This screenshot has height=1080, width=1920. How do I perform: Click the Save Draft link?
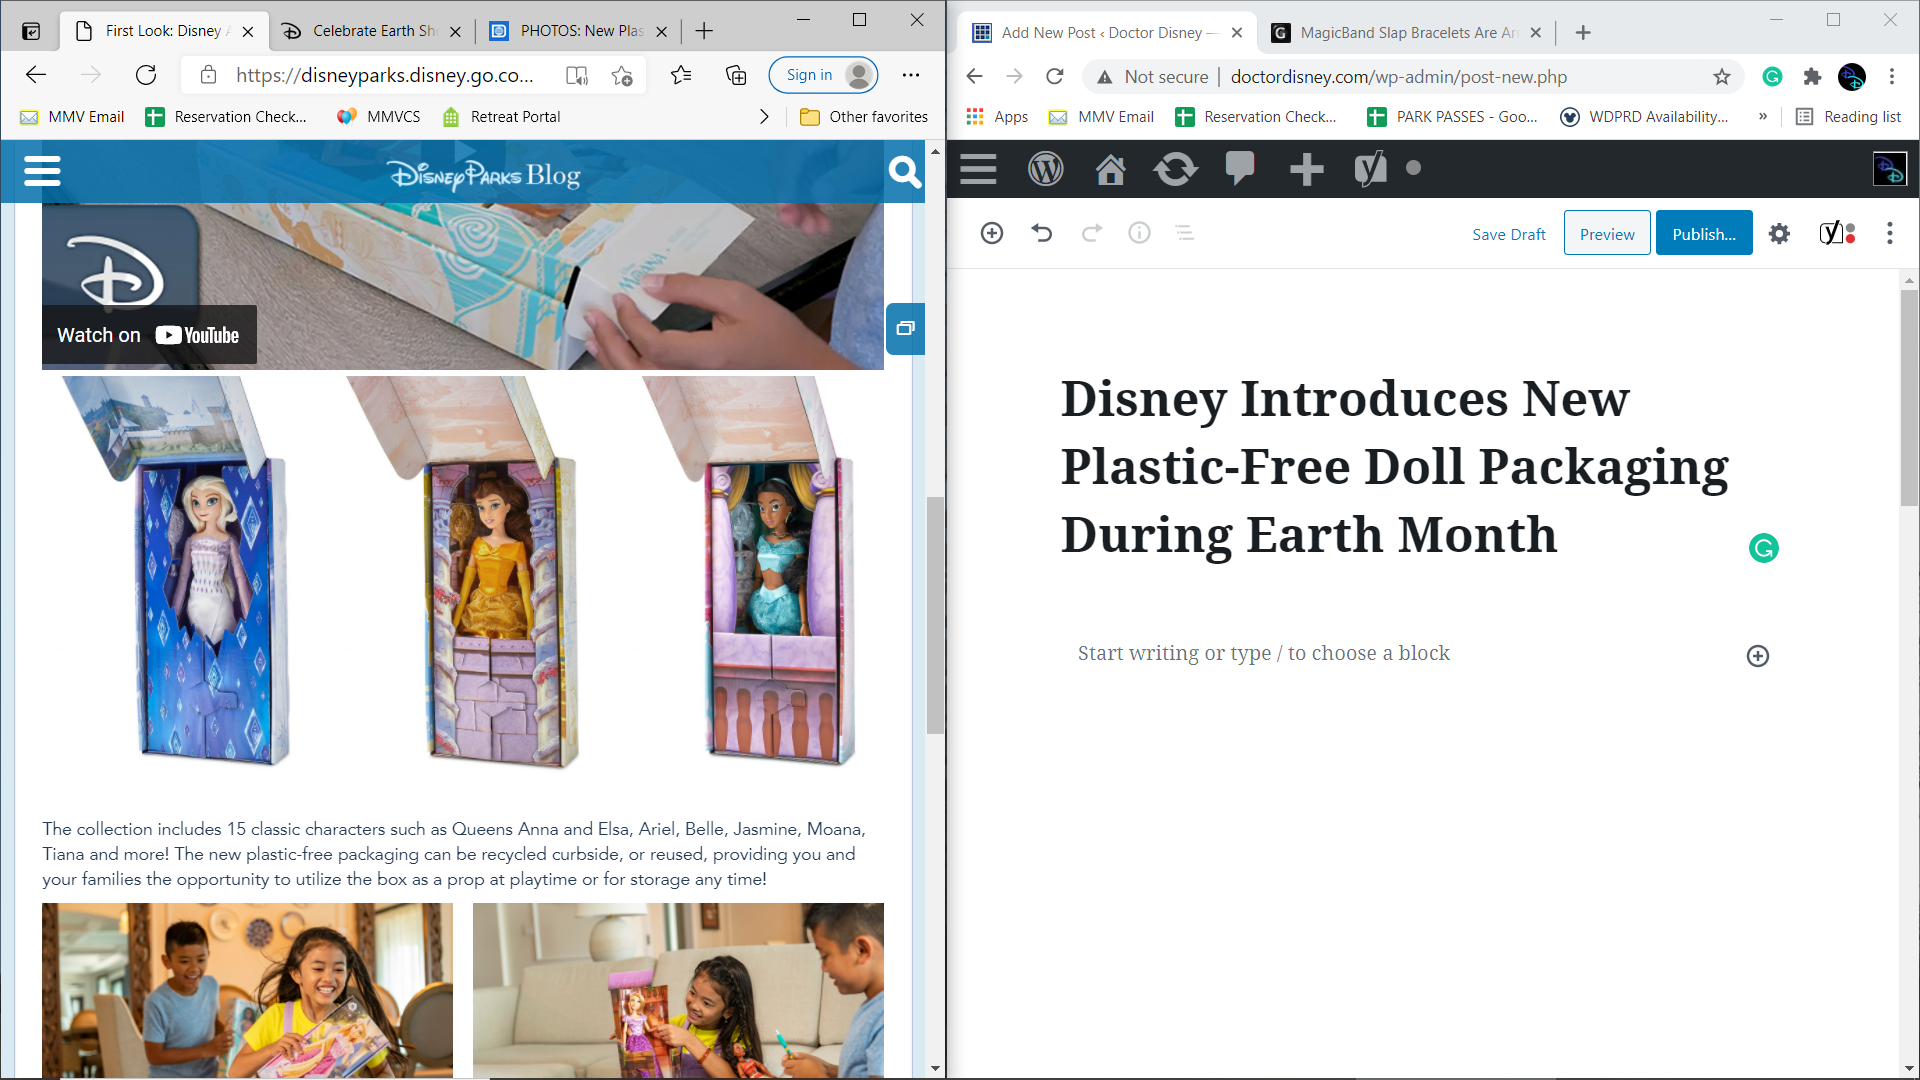point(1508,234)
